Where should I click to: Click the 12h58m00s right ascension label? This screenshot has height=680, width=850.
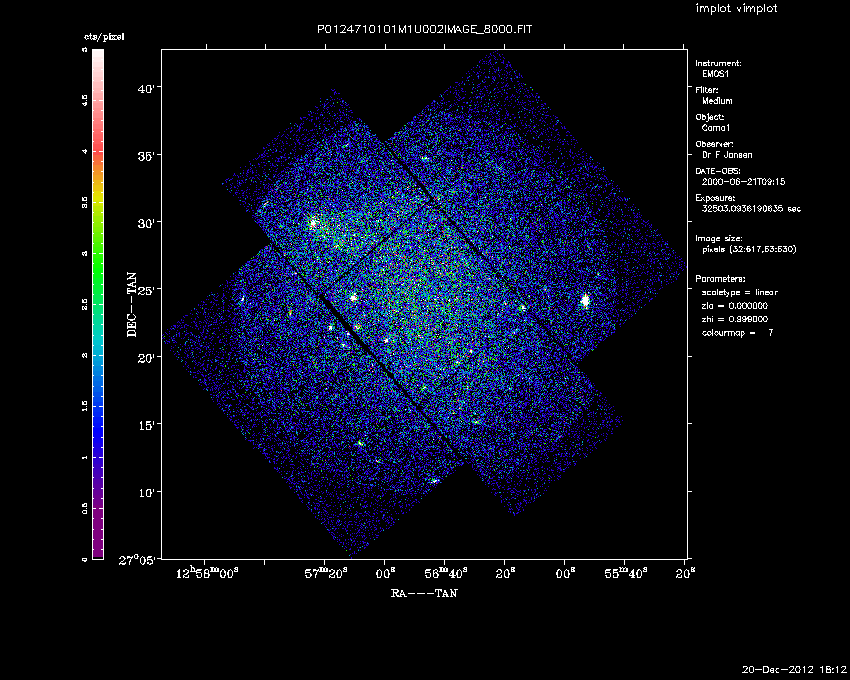pos(207,574)
